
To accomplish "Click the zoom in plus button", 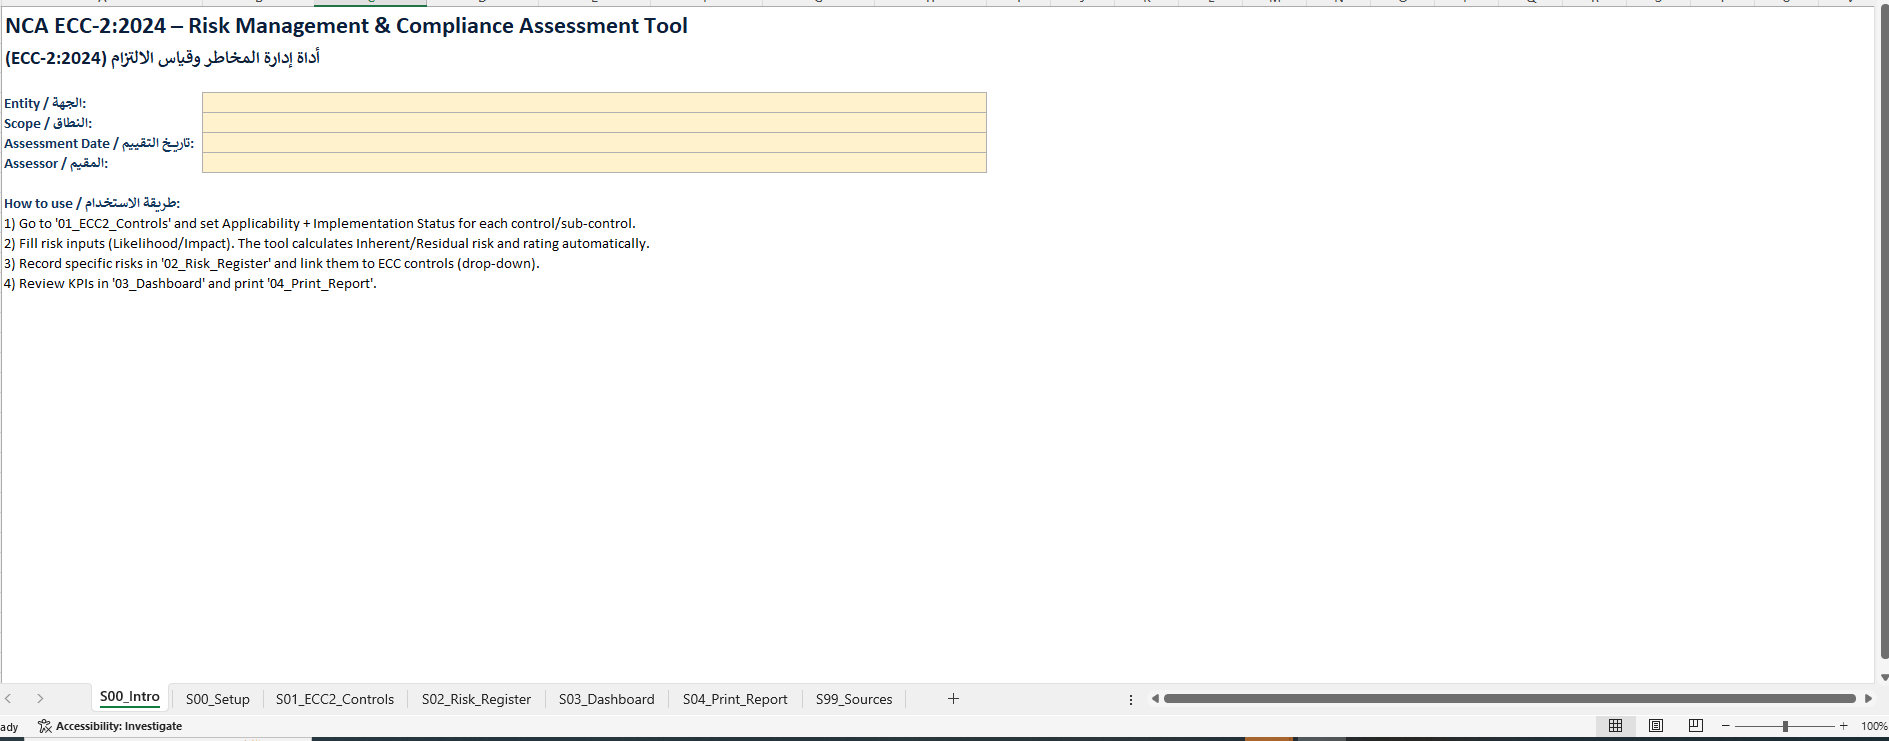I will [1844, 726].
